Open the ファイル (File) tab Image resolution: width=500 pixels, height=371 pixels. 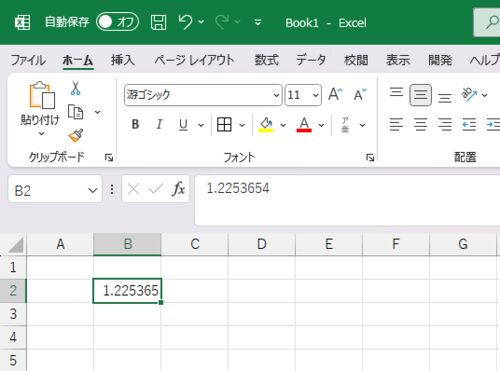point(28,60)
